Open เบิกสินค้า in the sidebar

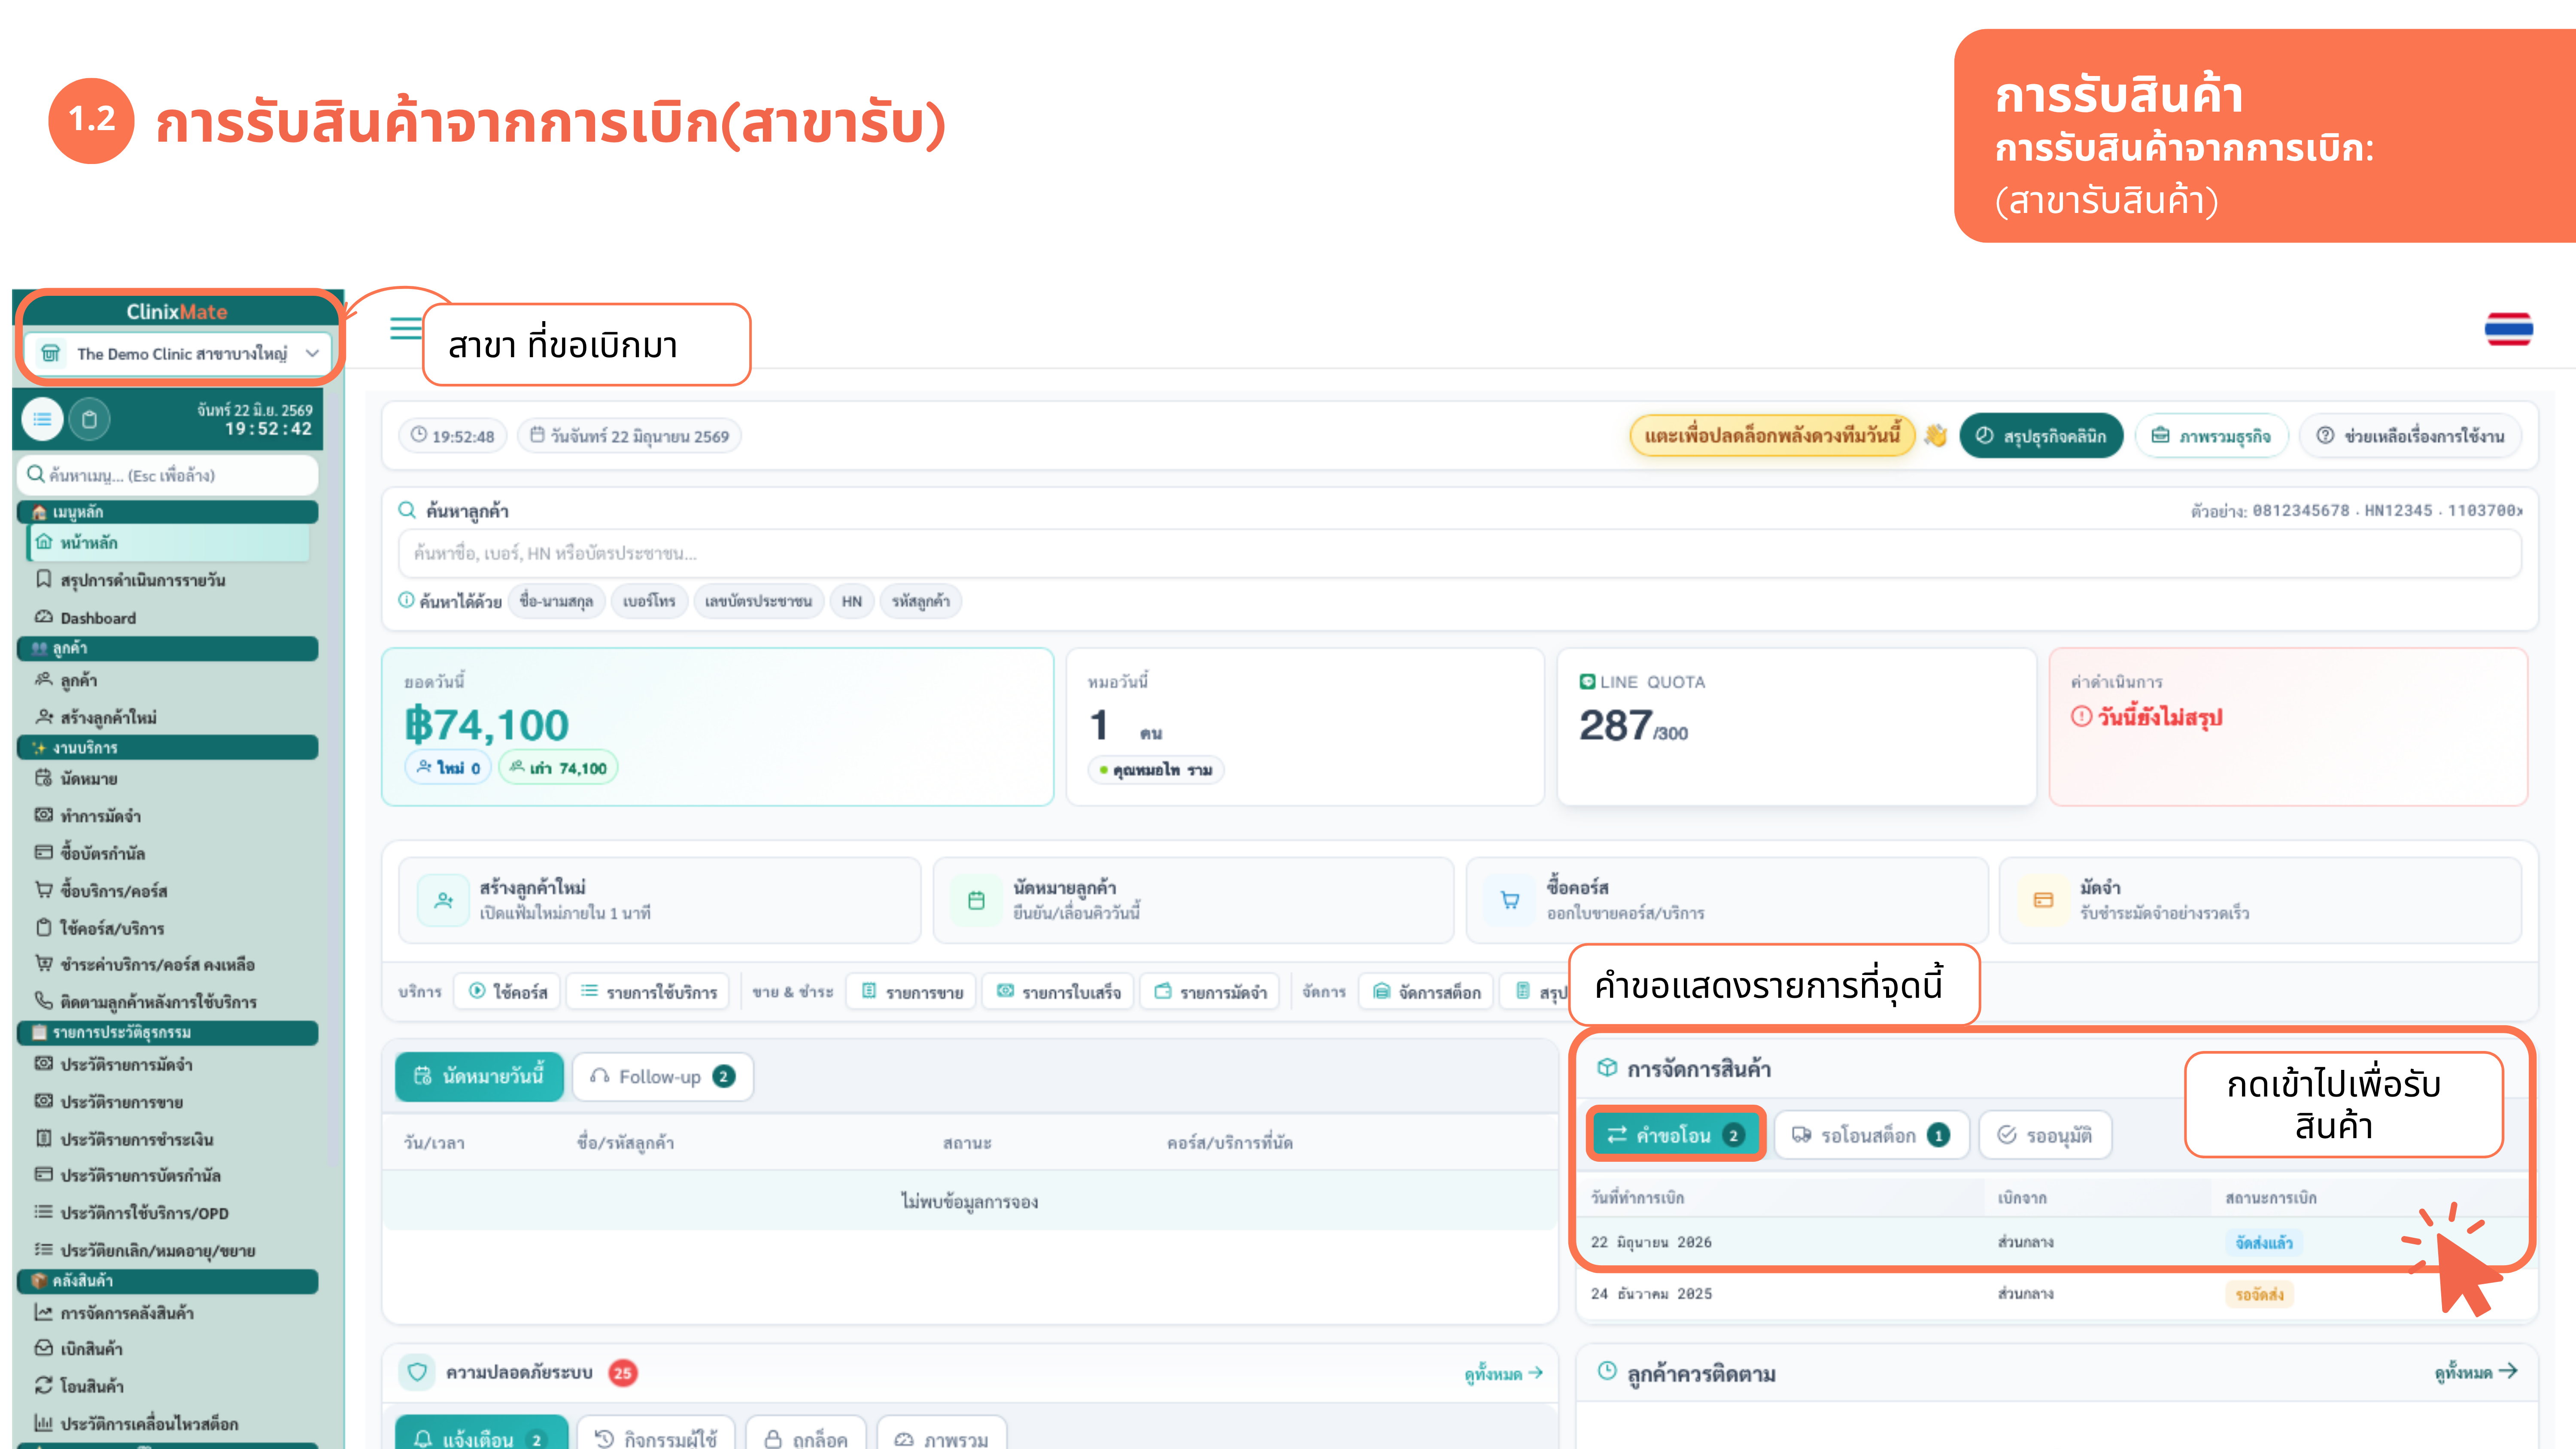[78, 1349]
